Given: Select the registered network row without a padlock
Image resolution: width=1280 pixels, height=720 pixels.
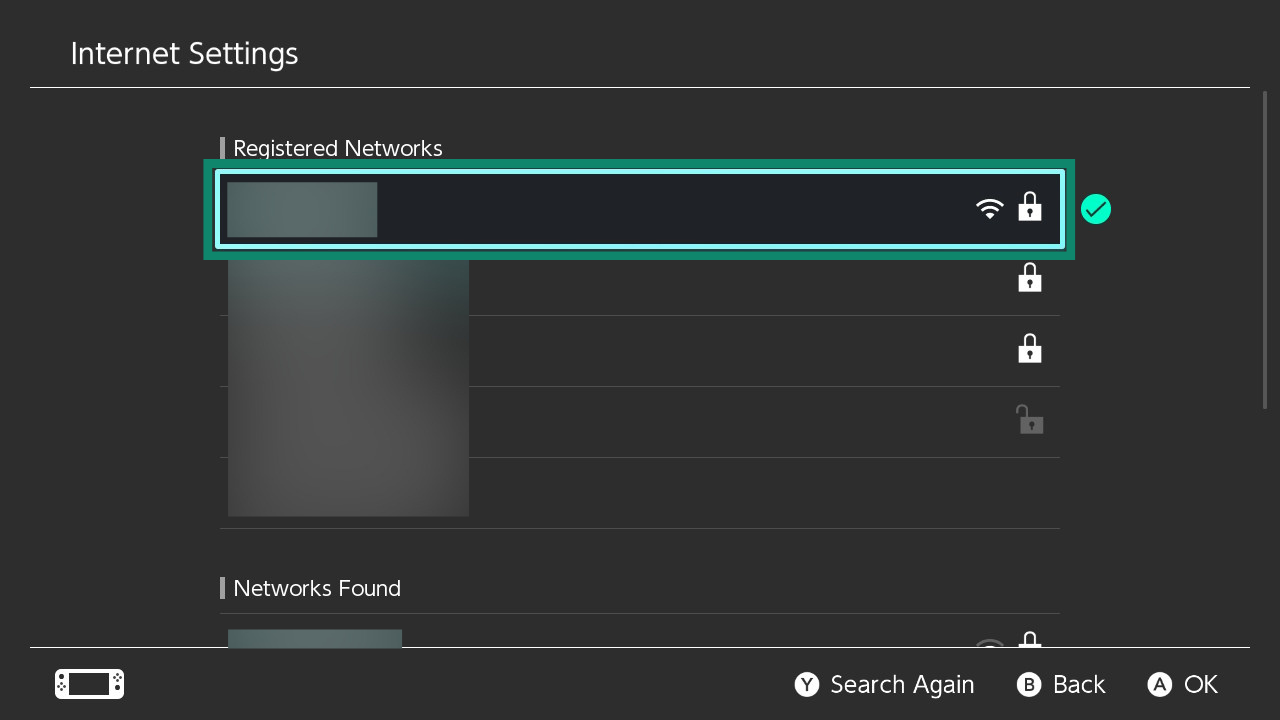Looking at the screenshot, I should coord(640,493).
